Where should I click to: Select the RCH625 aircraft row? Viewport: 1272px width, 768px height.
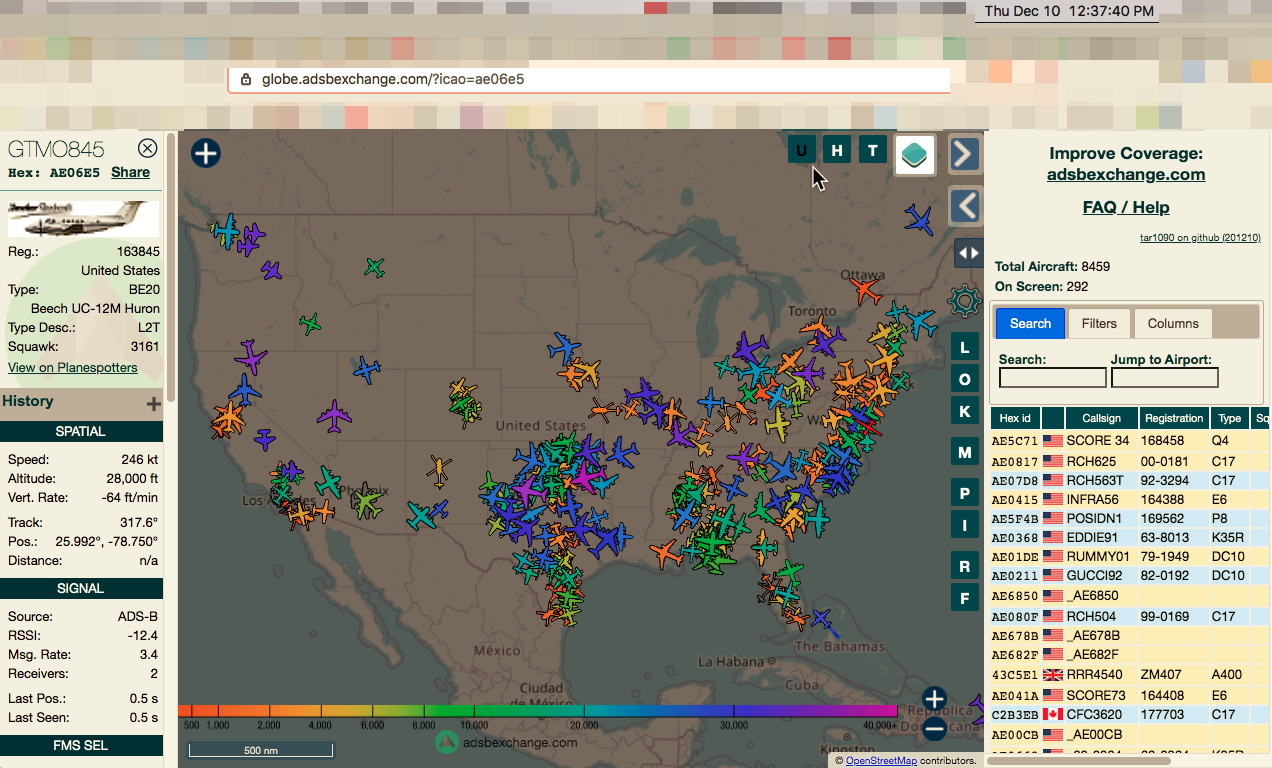click(1130, 460)
